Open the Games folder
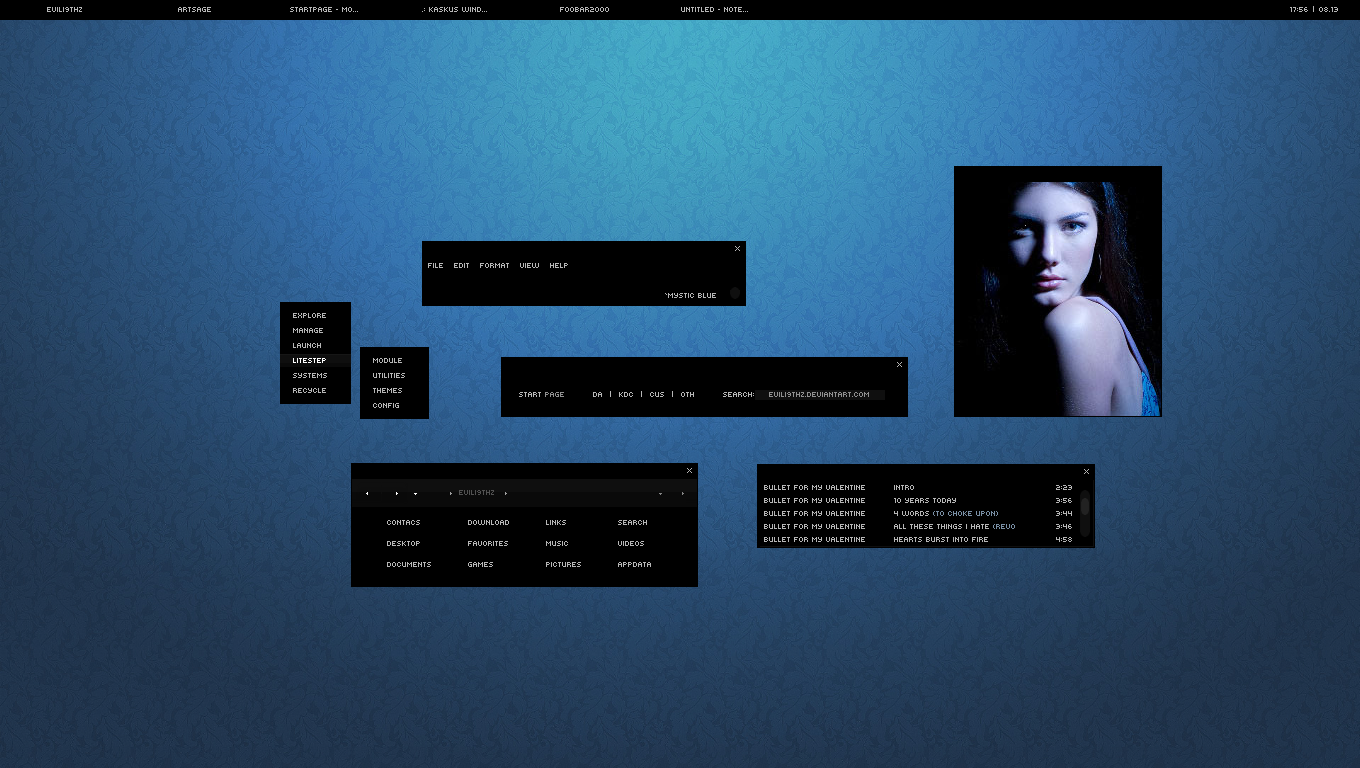 pos(480,564)
